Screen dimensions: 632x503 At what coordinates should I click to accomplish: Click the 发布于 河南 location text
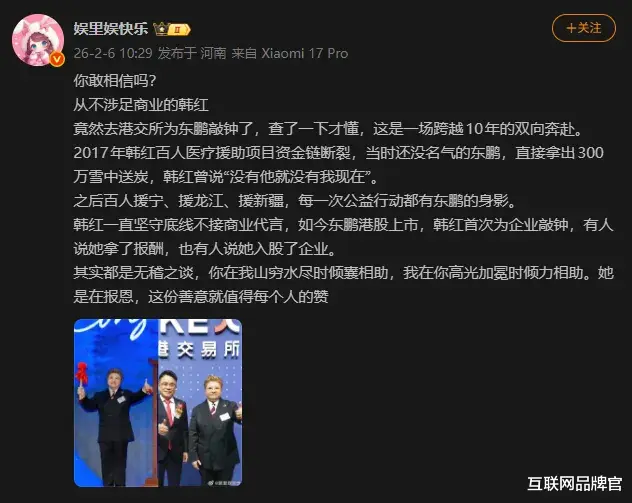pos(192,53)
